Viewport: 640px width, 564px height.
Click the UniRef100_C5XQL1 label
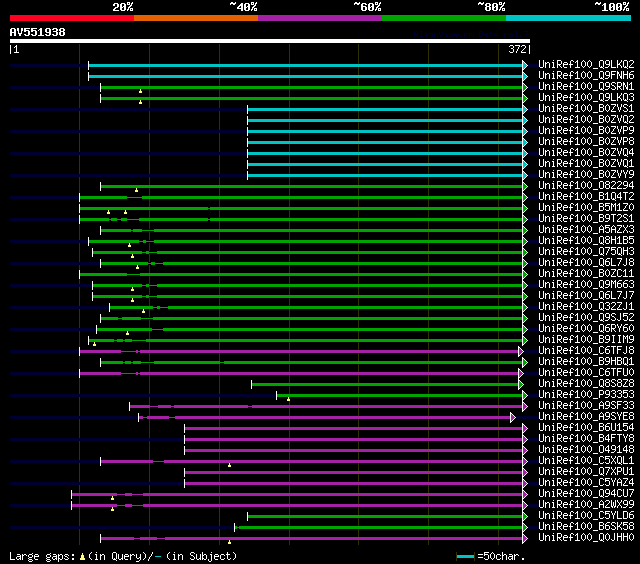[x=586, y=461]
